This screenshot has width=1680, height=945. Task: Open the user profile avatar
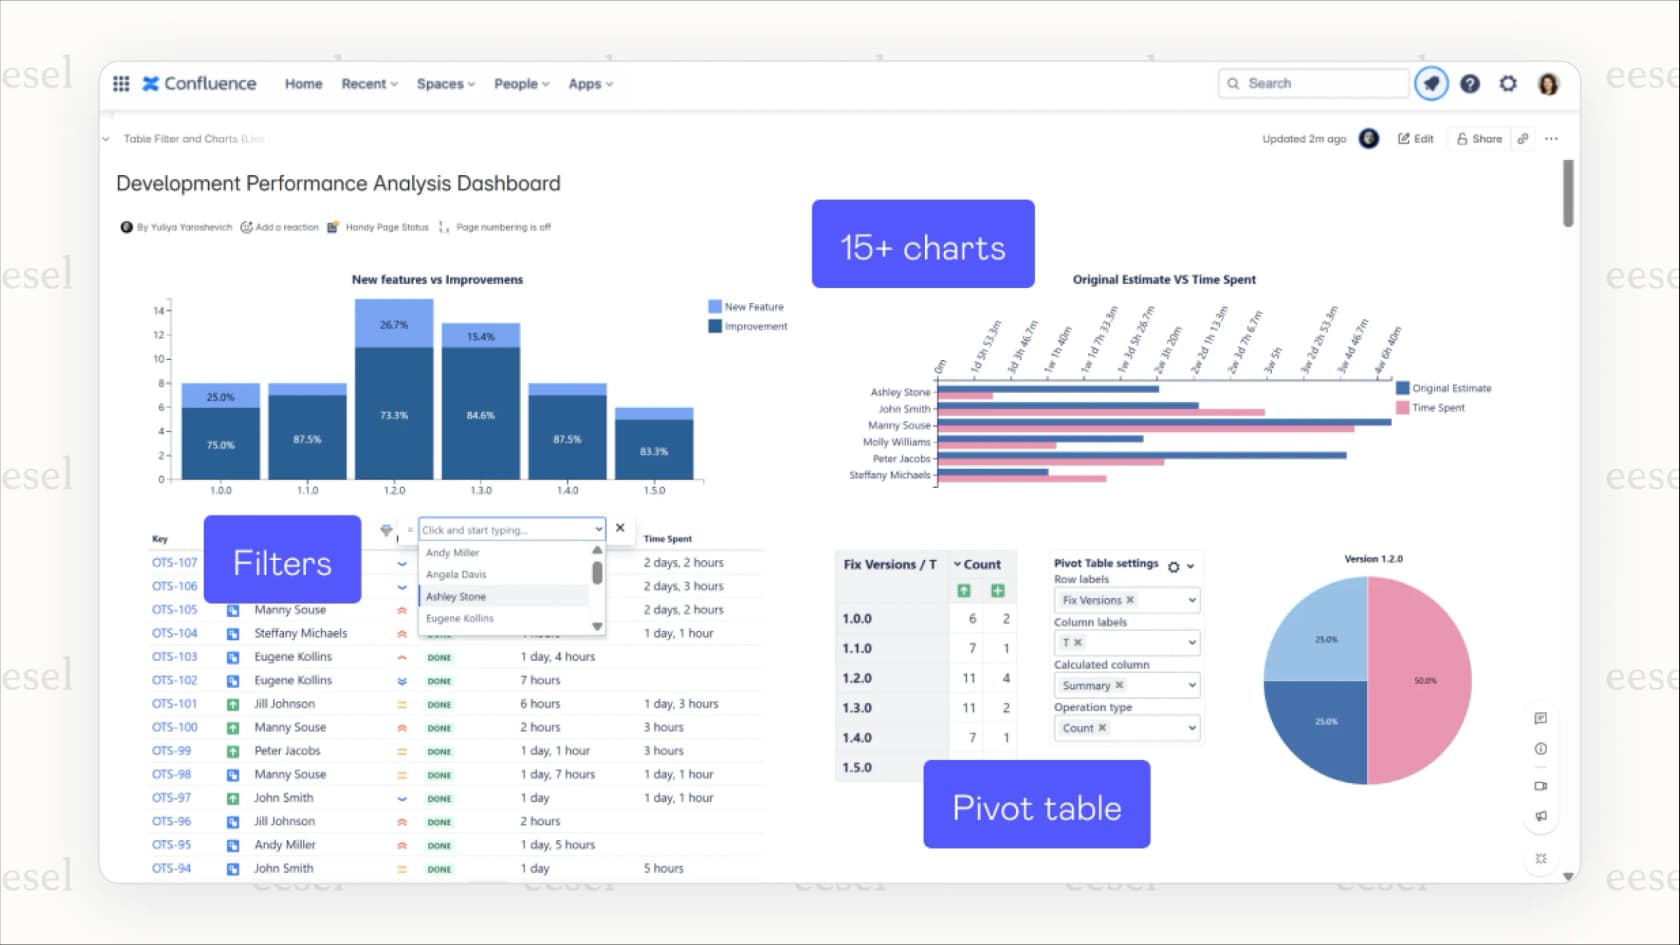tap(1548, 84)
